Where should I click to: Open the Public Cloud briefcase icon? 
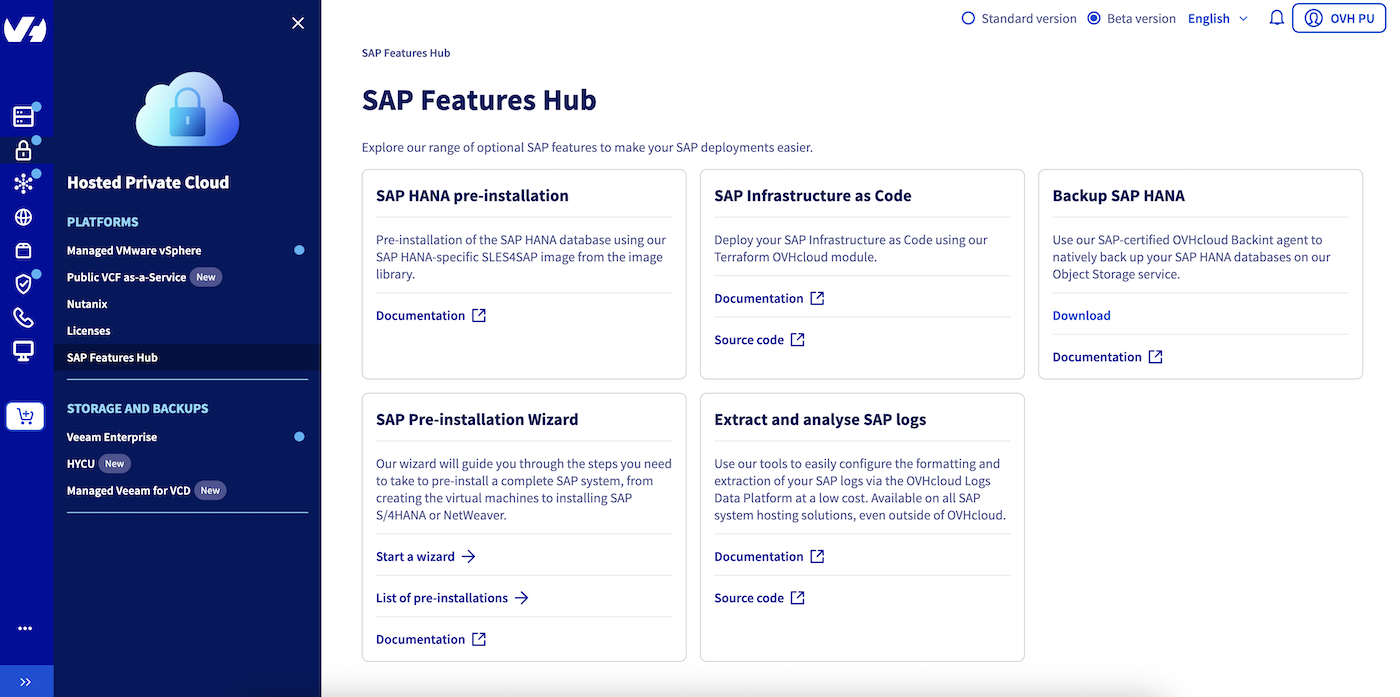pyautogui.click(x=25, y=250)
